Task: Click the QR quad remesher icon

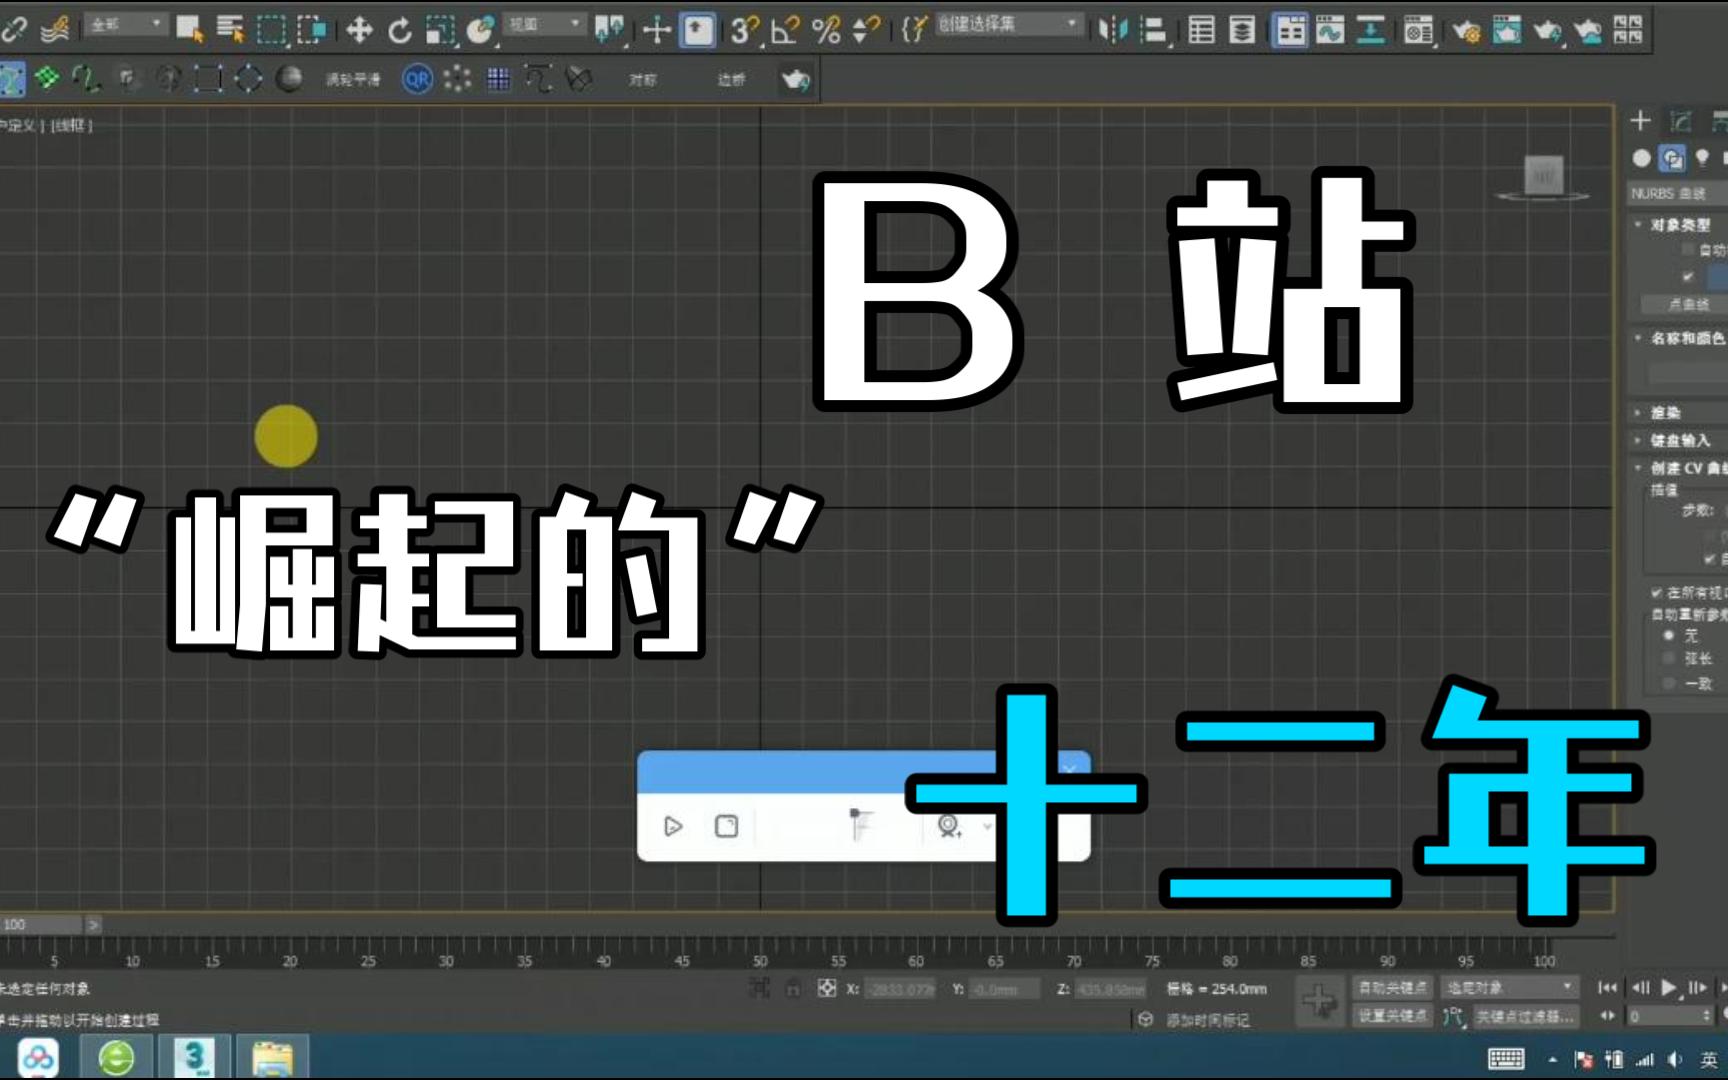Action: [x=417, y=79]
